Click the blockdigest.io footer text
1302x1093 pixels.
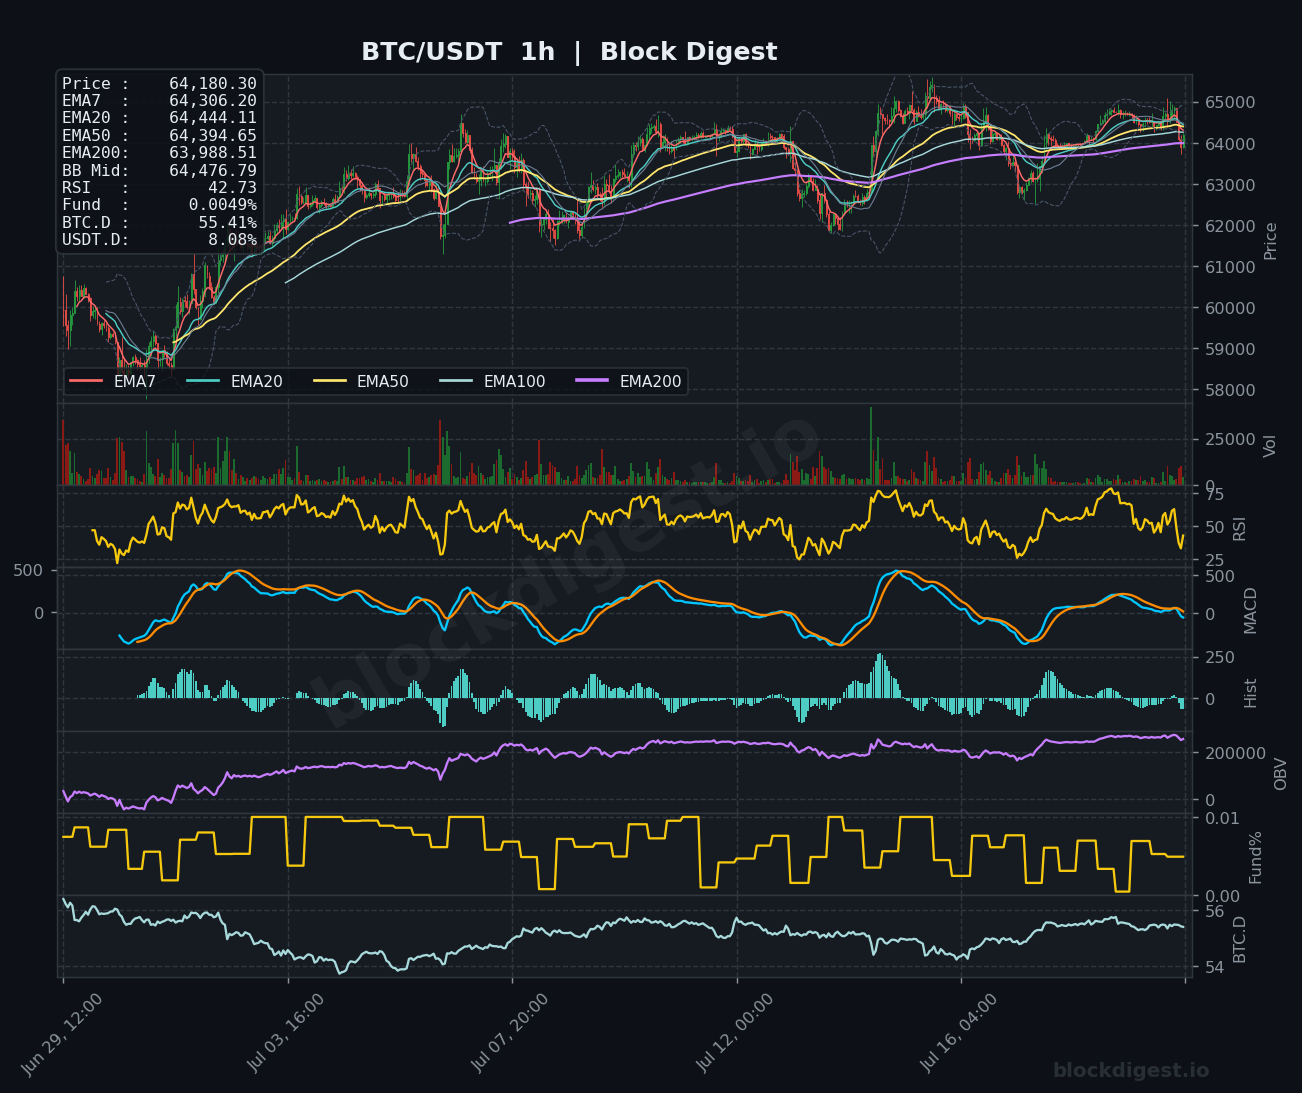[1131, 1071]
